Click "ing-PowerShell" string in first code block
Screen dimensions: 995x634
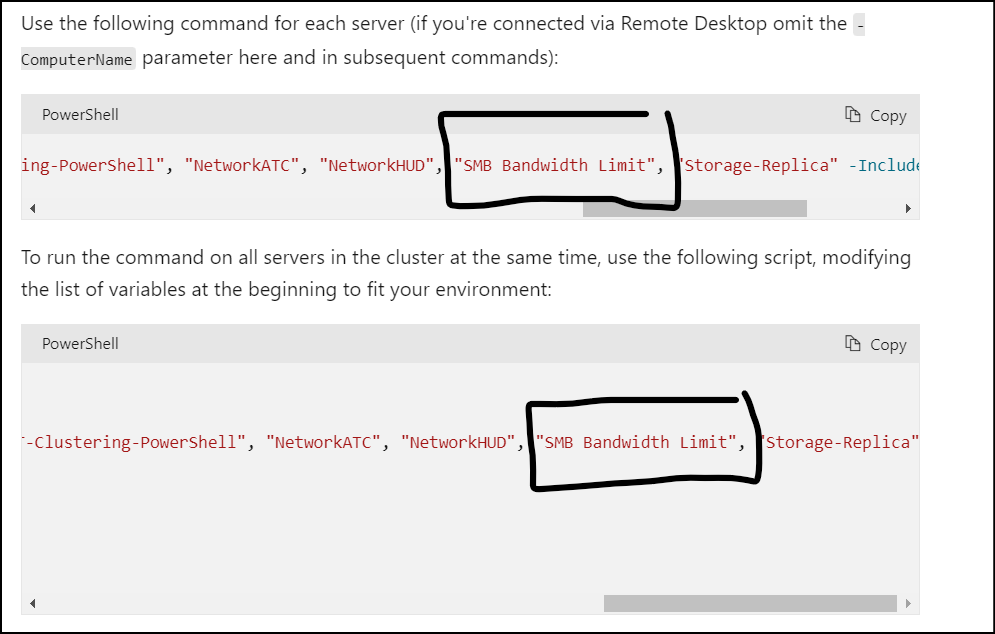pos(93,166)
